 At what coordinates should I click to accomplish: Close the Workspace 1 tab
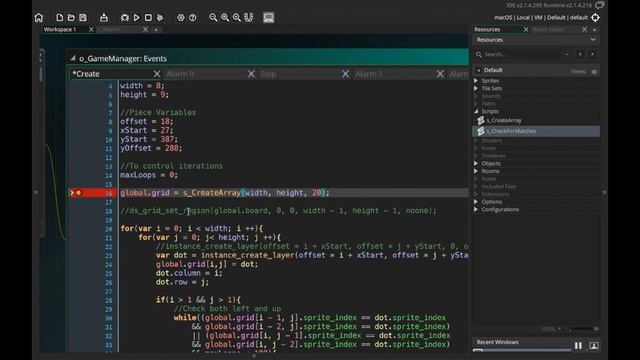pos(91,29)
